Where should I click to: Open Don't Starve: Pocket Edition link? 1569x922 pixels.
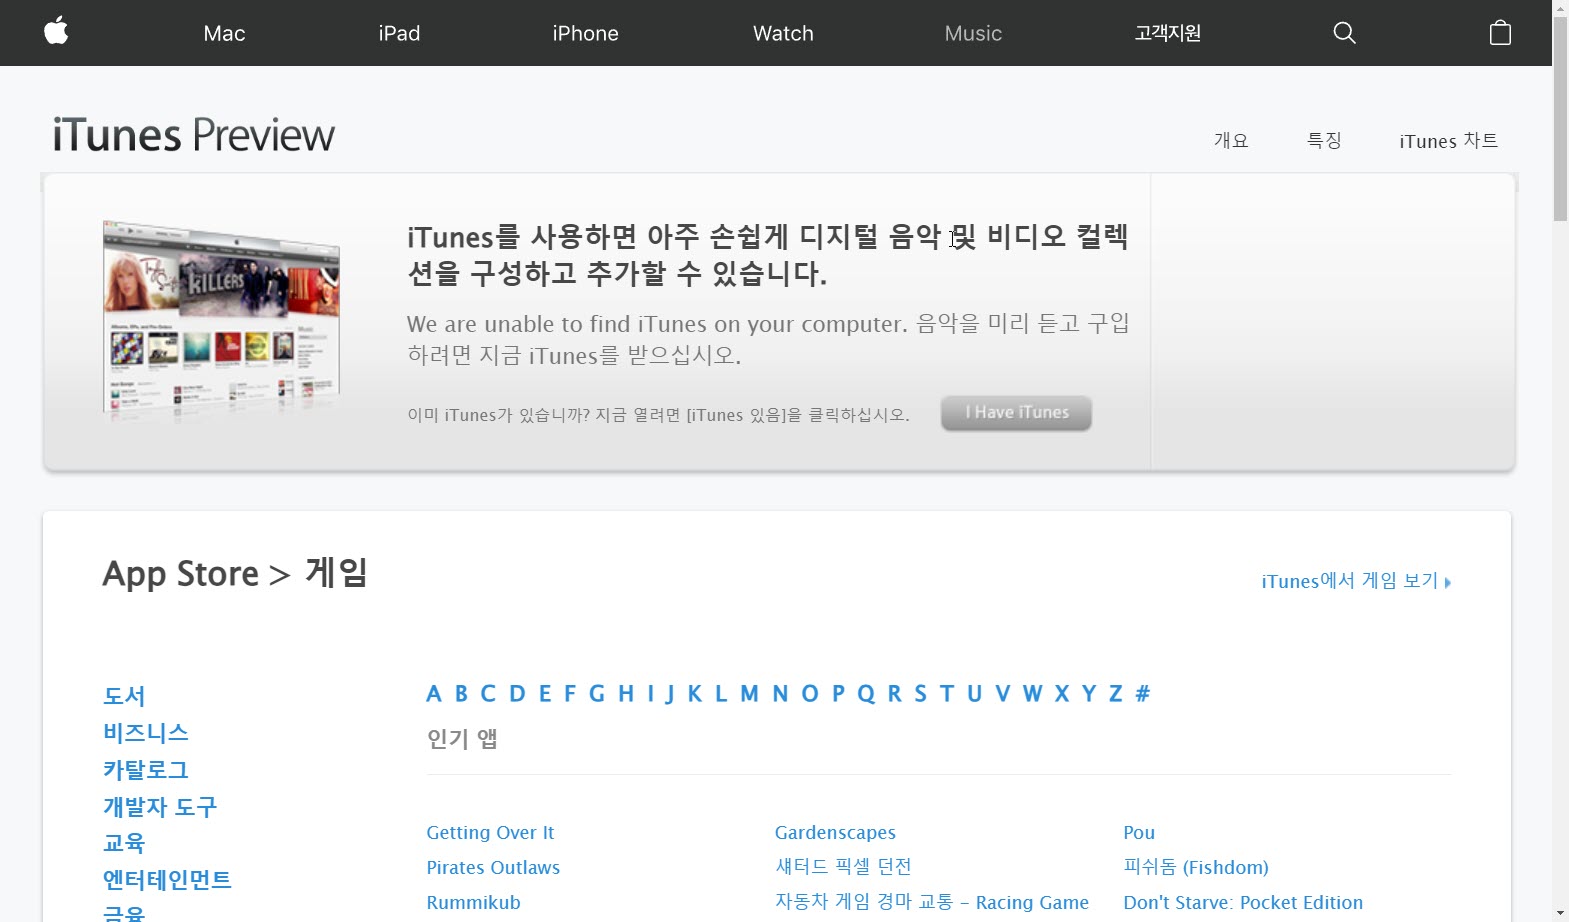pos(1243,902)
